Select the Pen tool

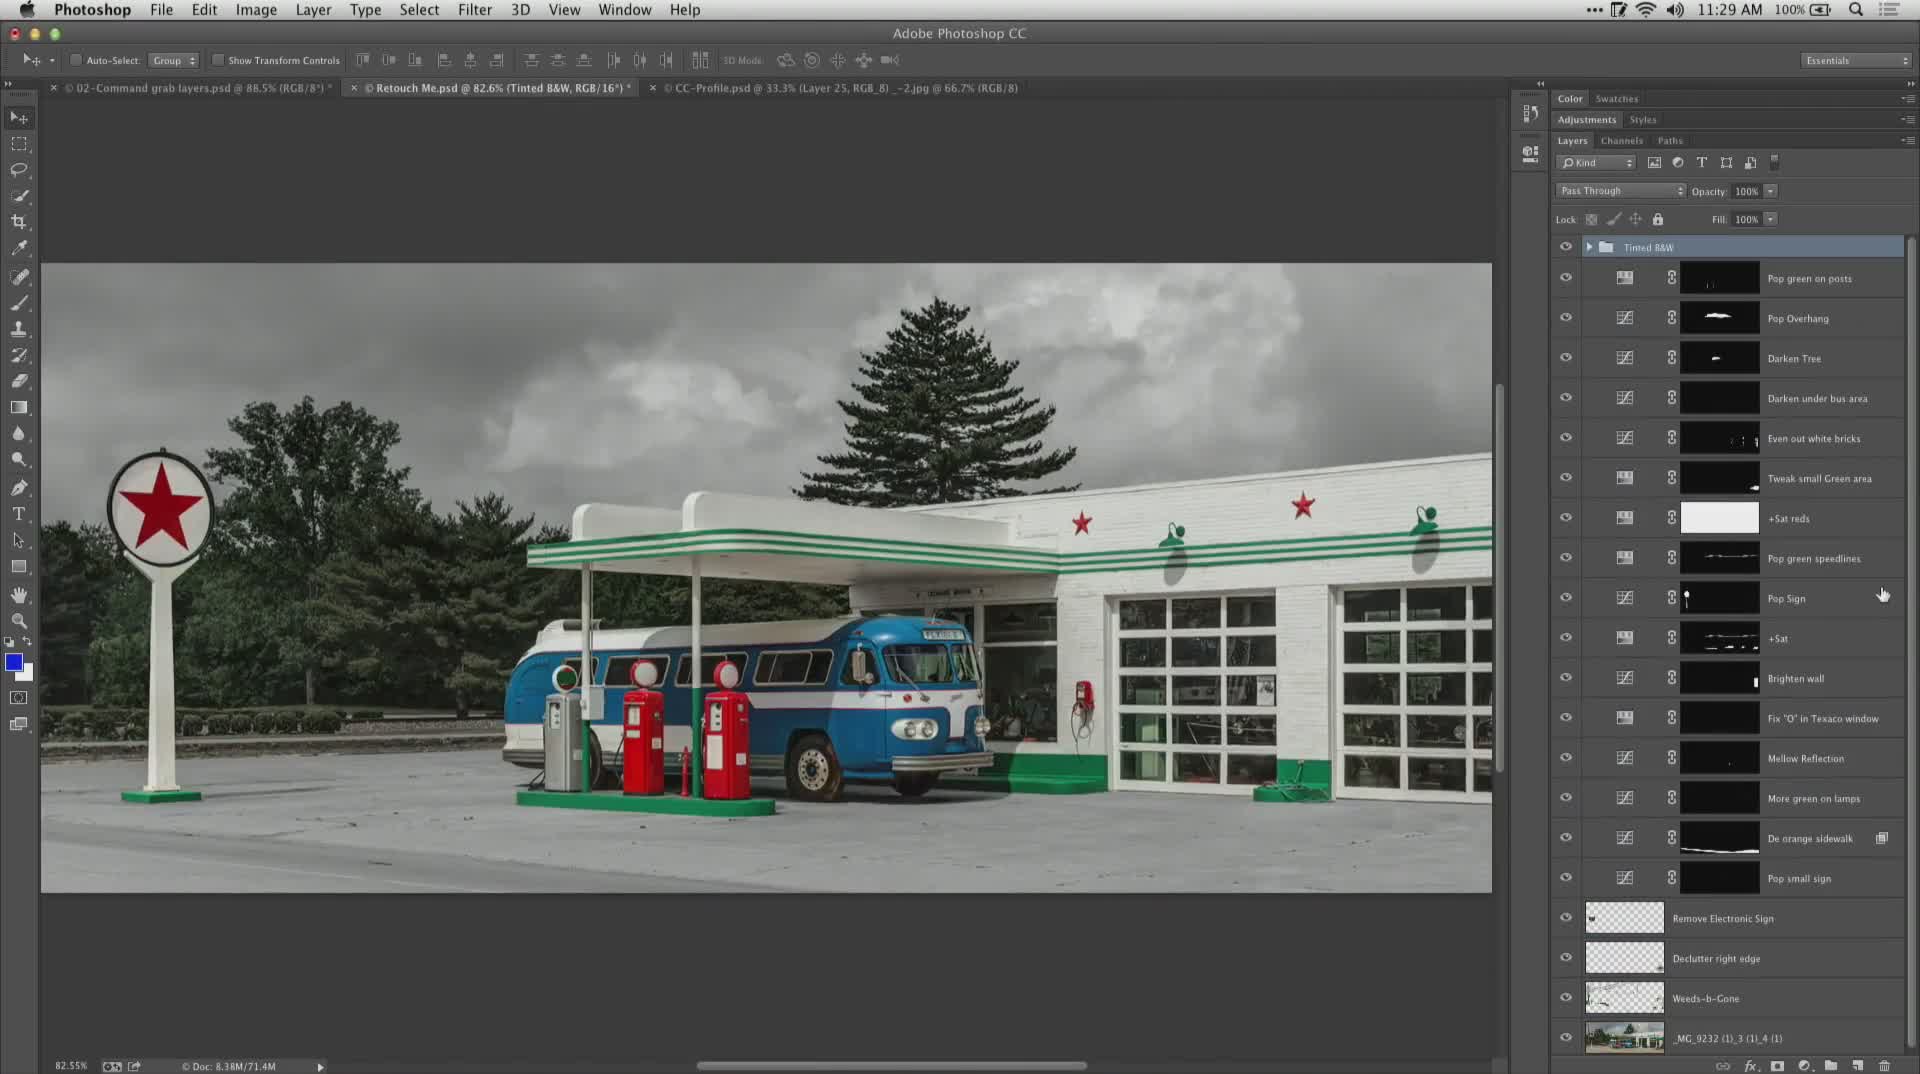coord(19,488)
